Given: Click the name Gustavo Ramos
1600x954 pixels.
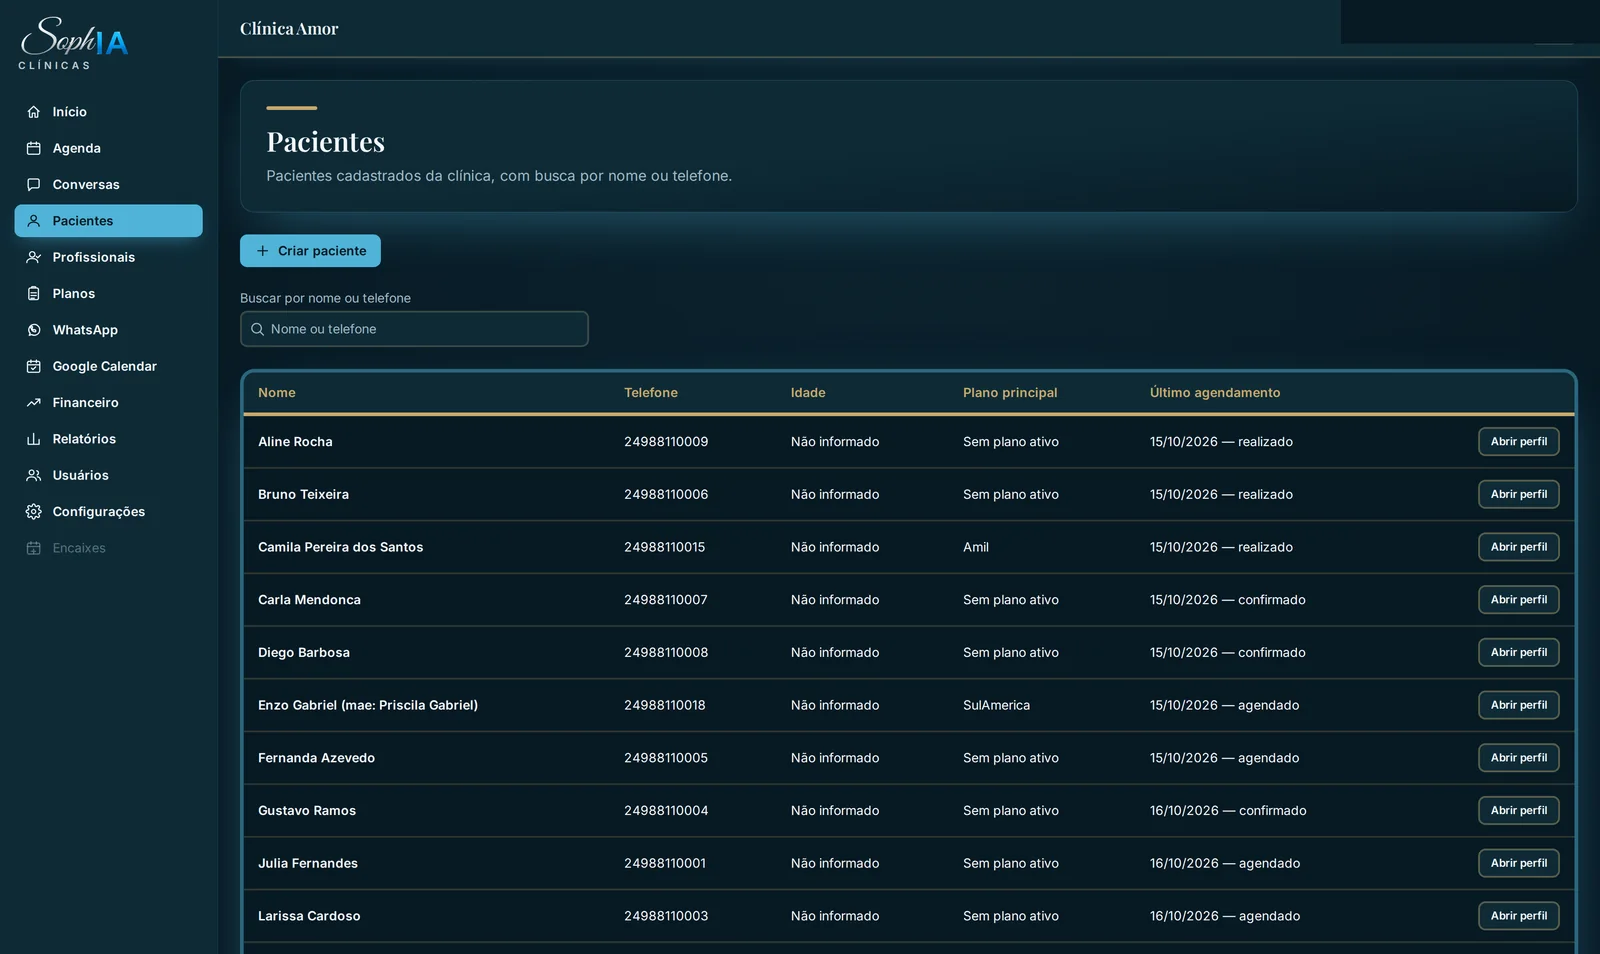Looking at the screenshot, I should 307,811.
